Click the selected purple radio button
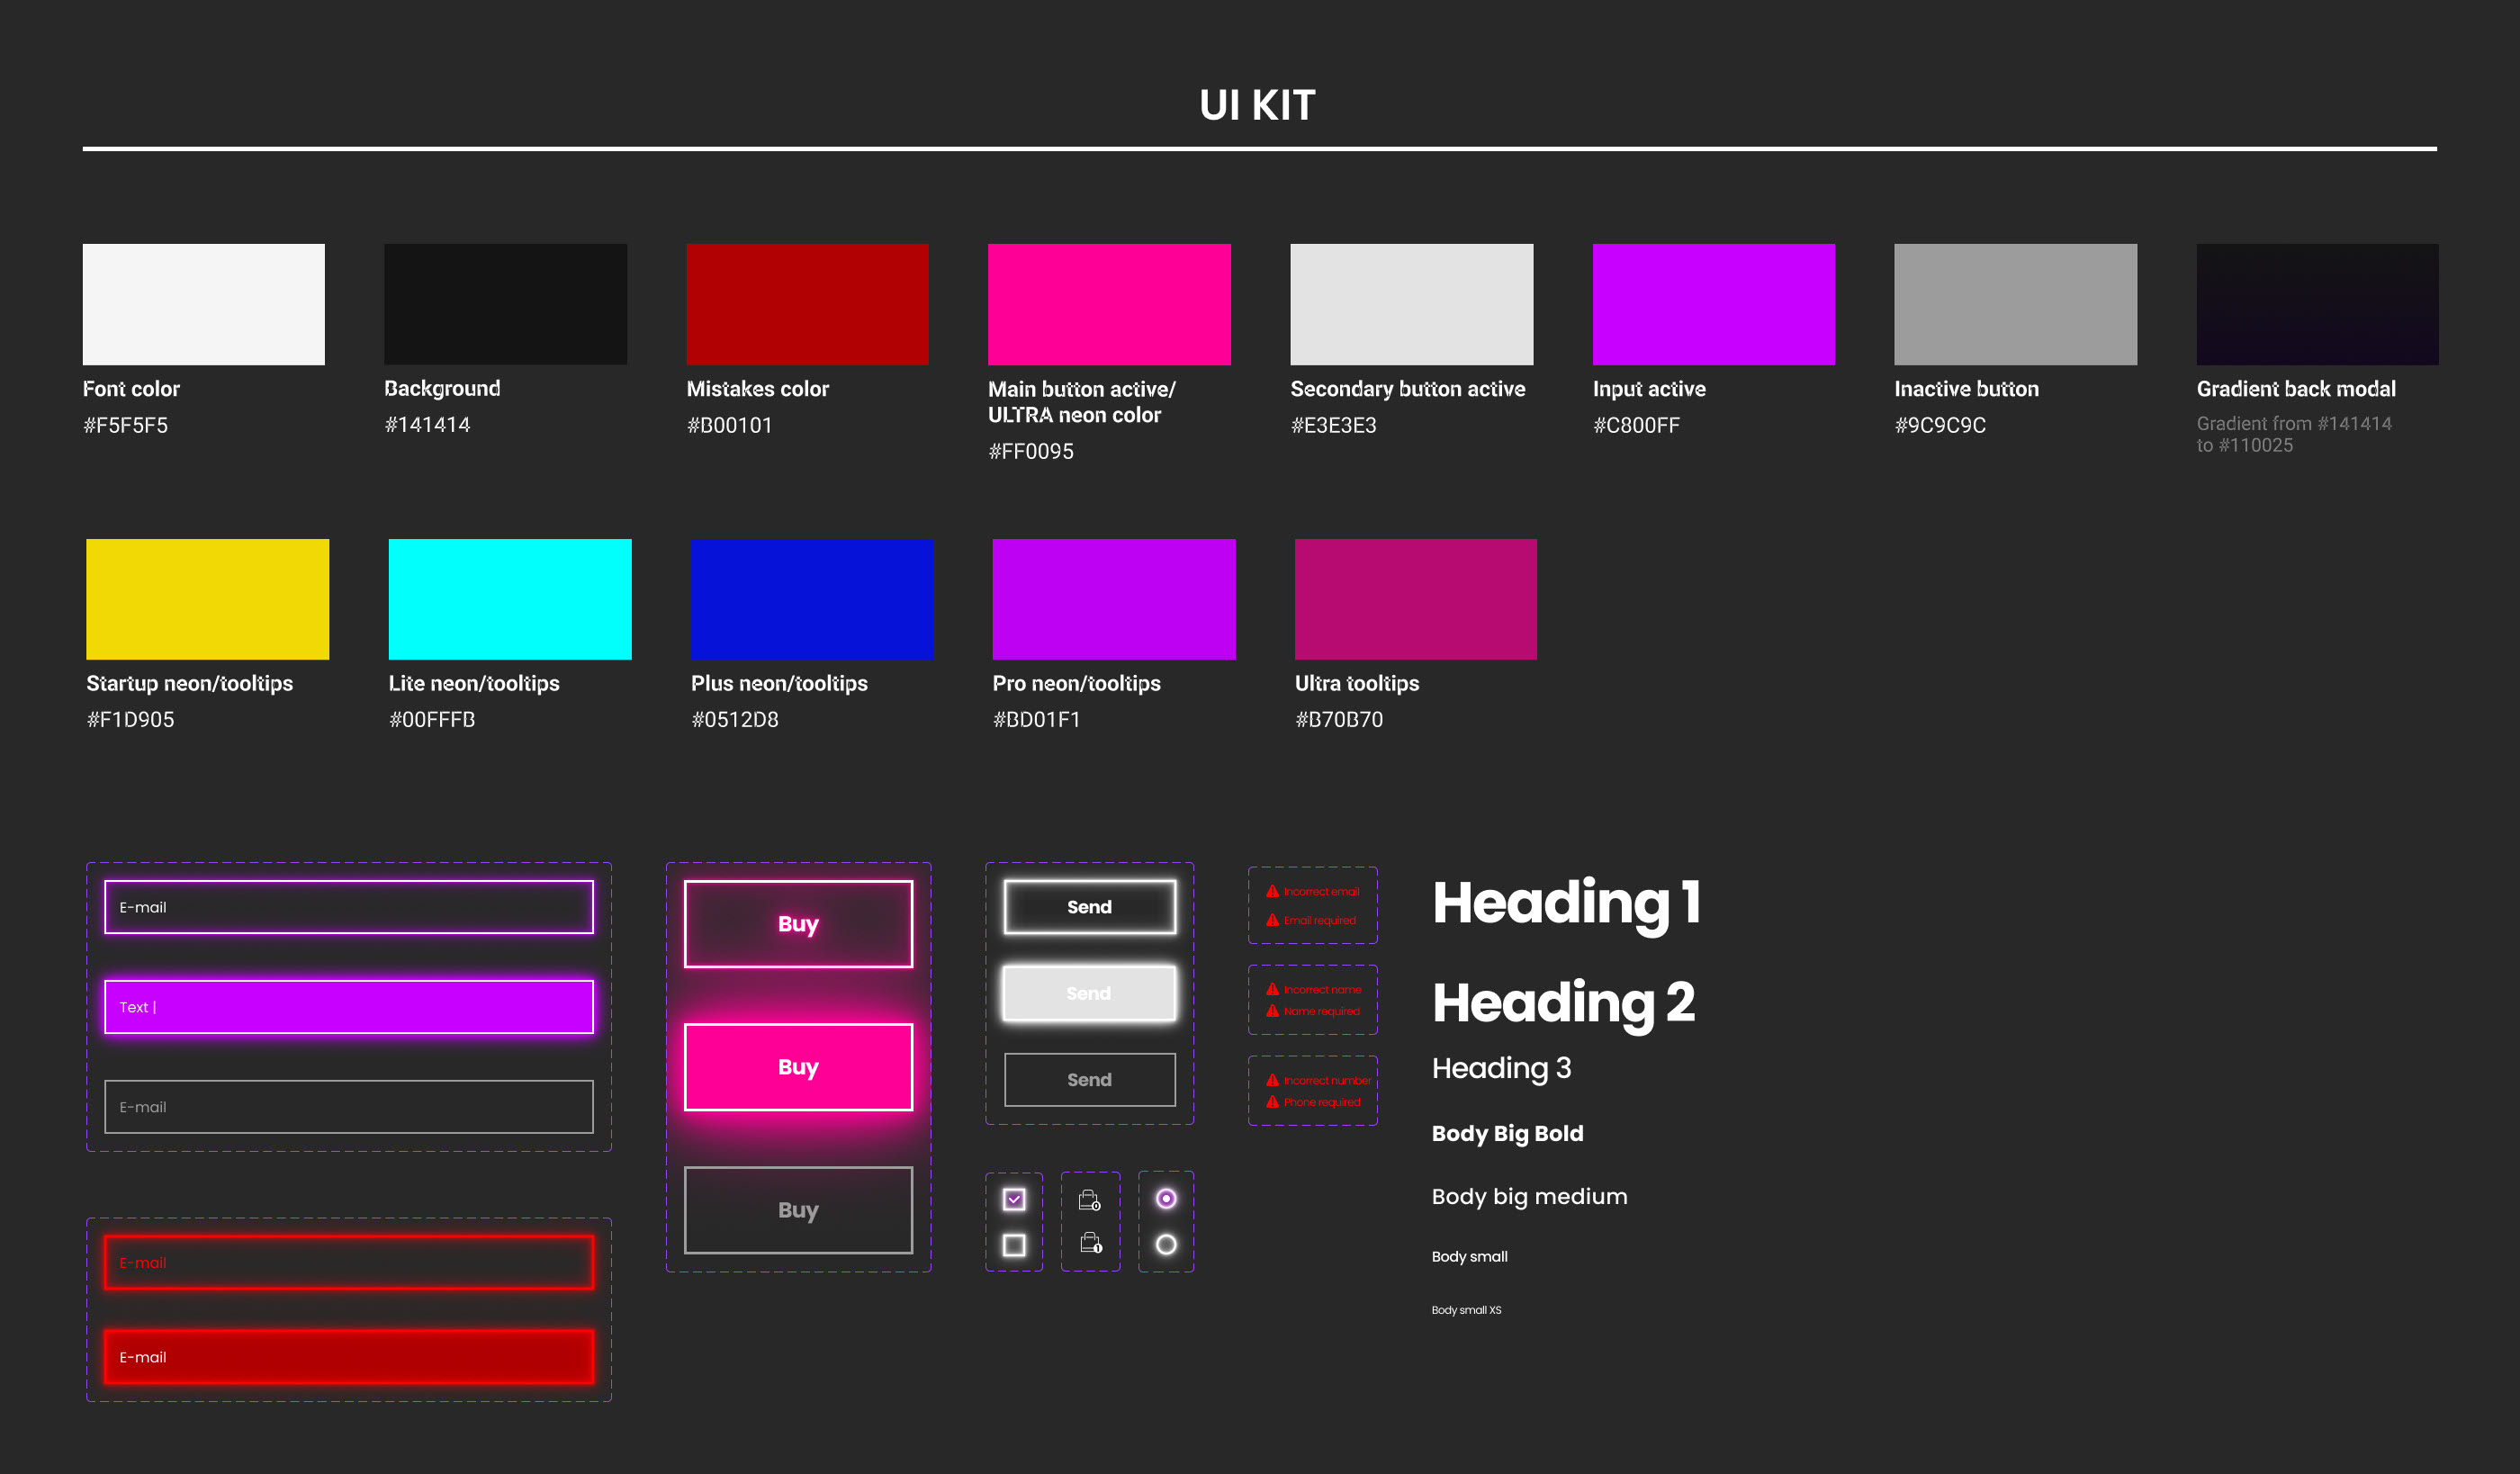The image size is (2520, 1474). (1166, 1198)
